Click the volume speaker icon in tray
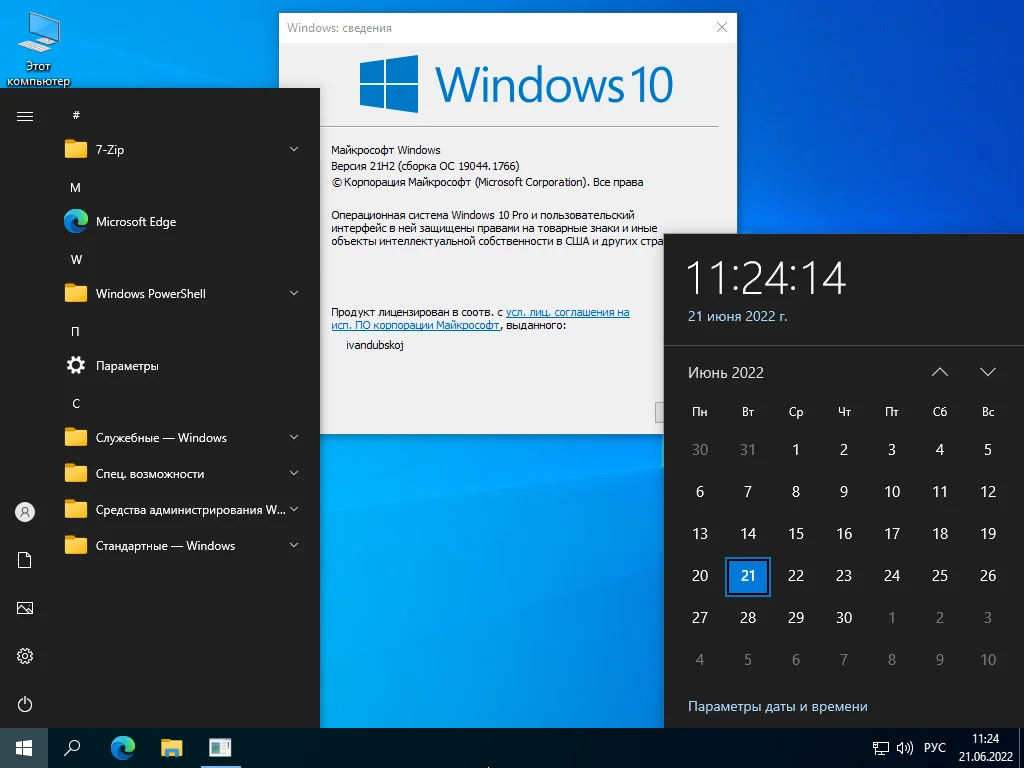 click(x=905, y=747)
